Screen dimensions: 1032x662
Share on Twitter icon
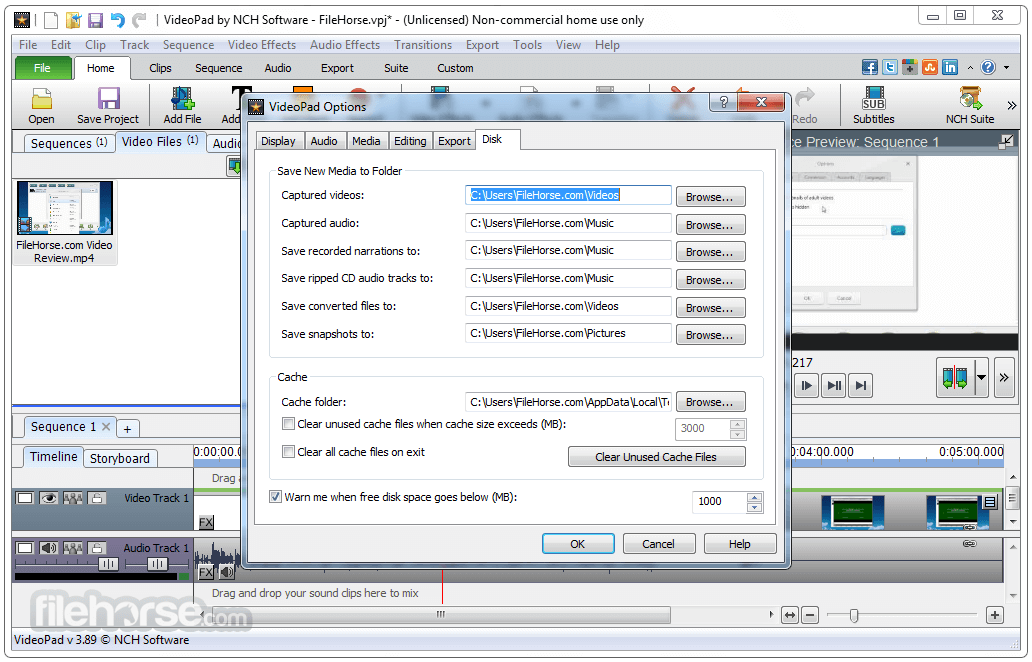pyautogui.click(x=890, y=67)
